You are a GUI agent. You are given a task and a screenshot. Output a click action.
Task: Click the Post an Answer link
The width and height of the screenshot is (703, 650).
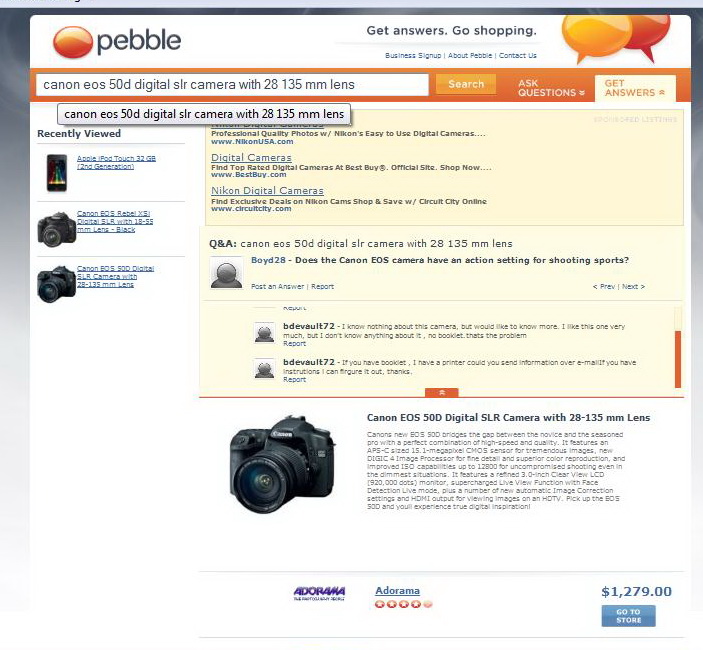tap(278, 286)
